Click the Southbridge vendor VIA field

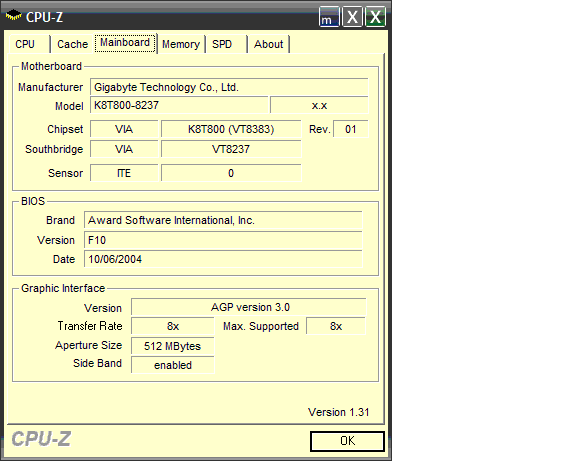click(x=124, y=149)
